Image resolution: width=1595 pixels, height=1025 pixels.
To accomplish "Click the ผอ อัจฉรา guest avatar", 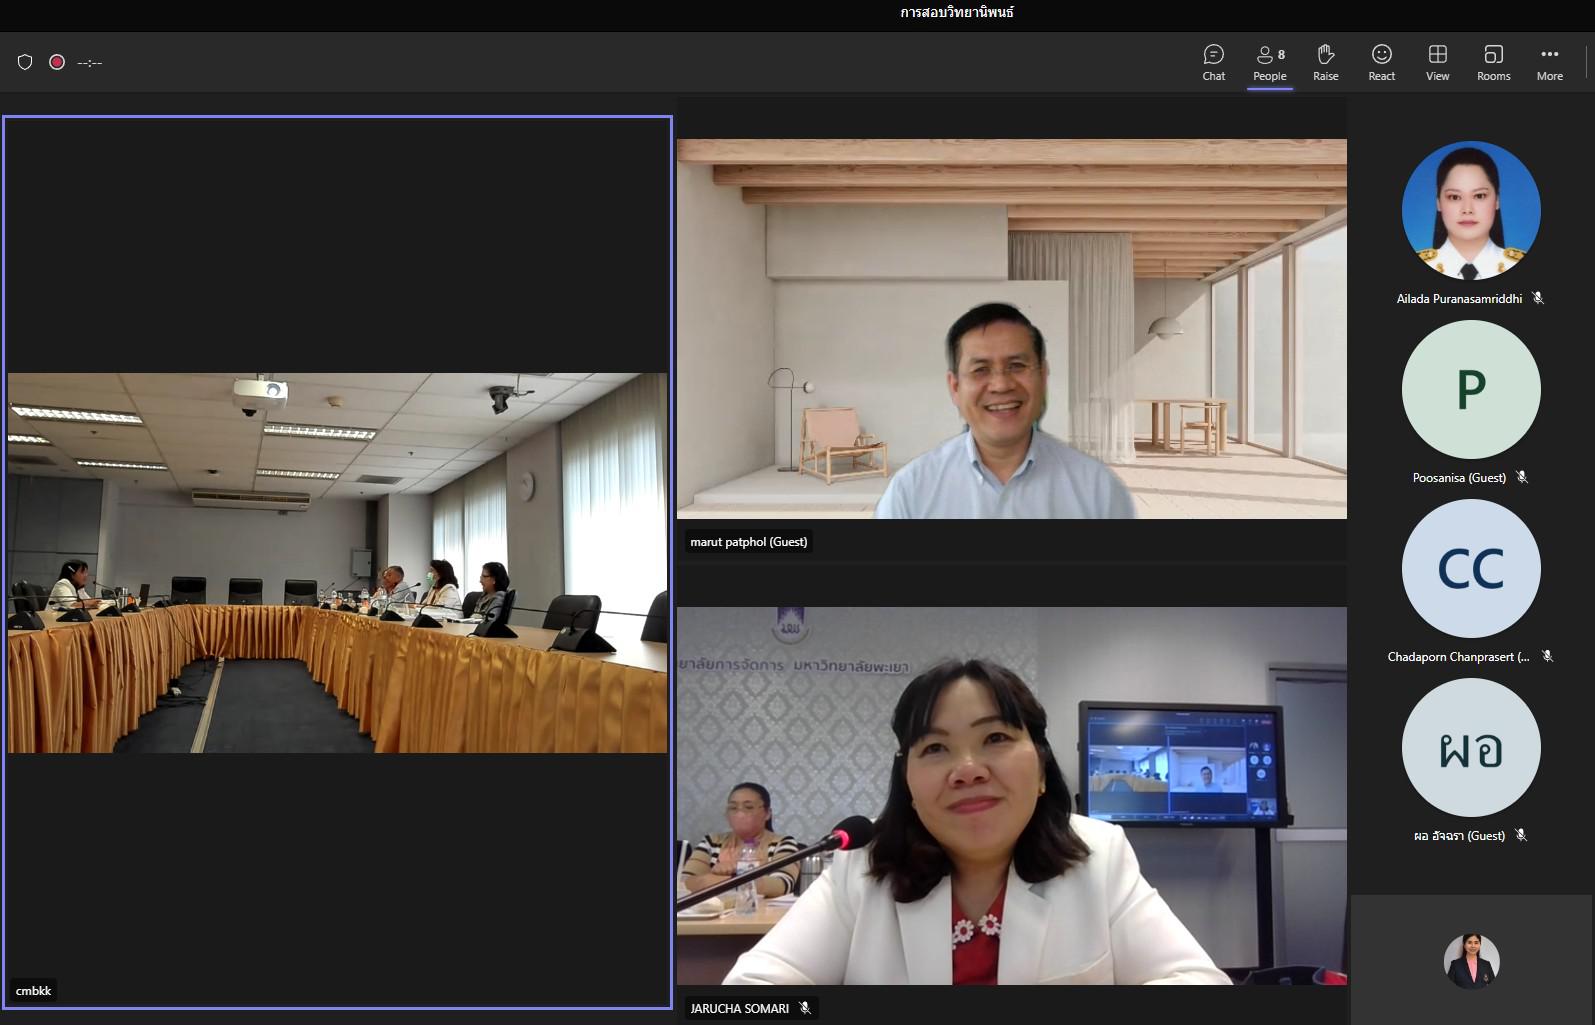I will click(x=1470, y=747).
